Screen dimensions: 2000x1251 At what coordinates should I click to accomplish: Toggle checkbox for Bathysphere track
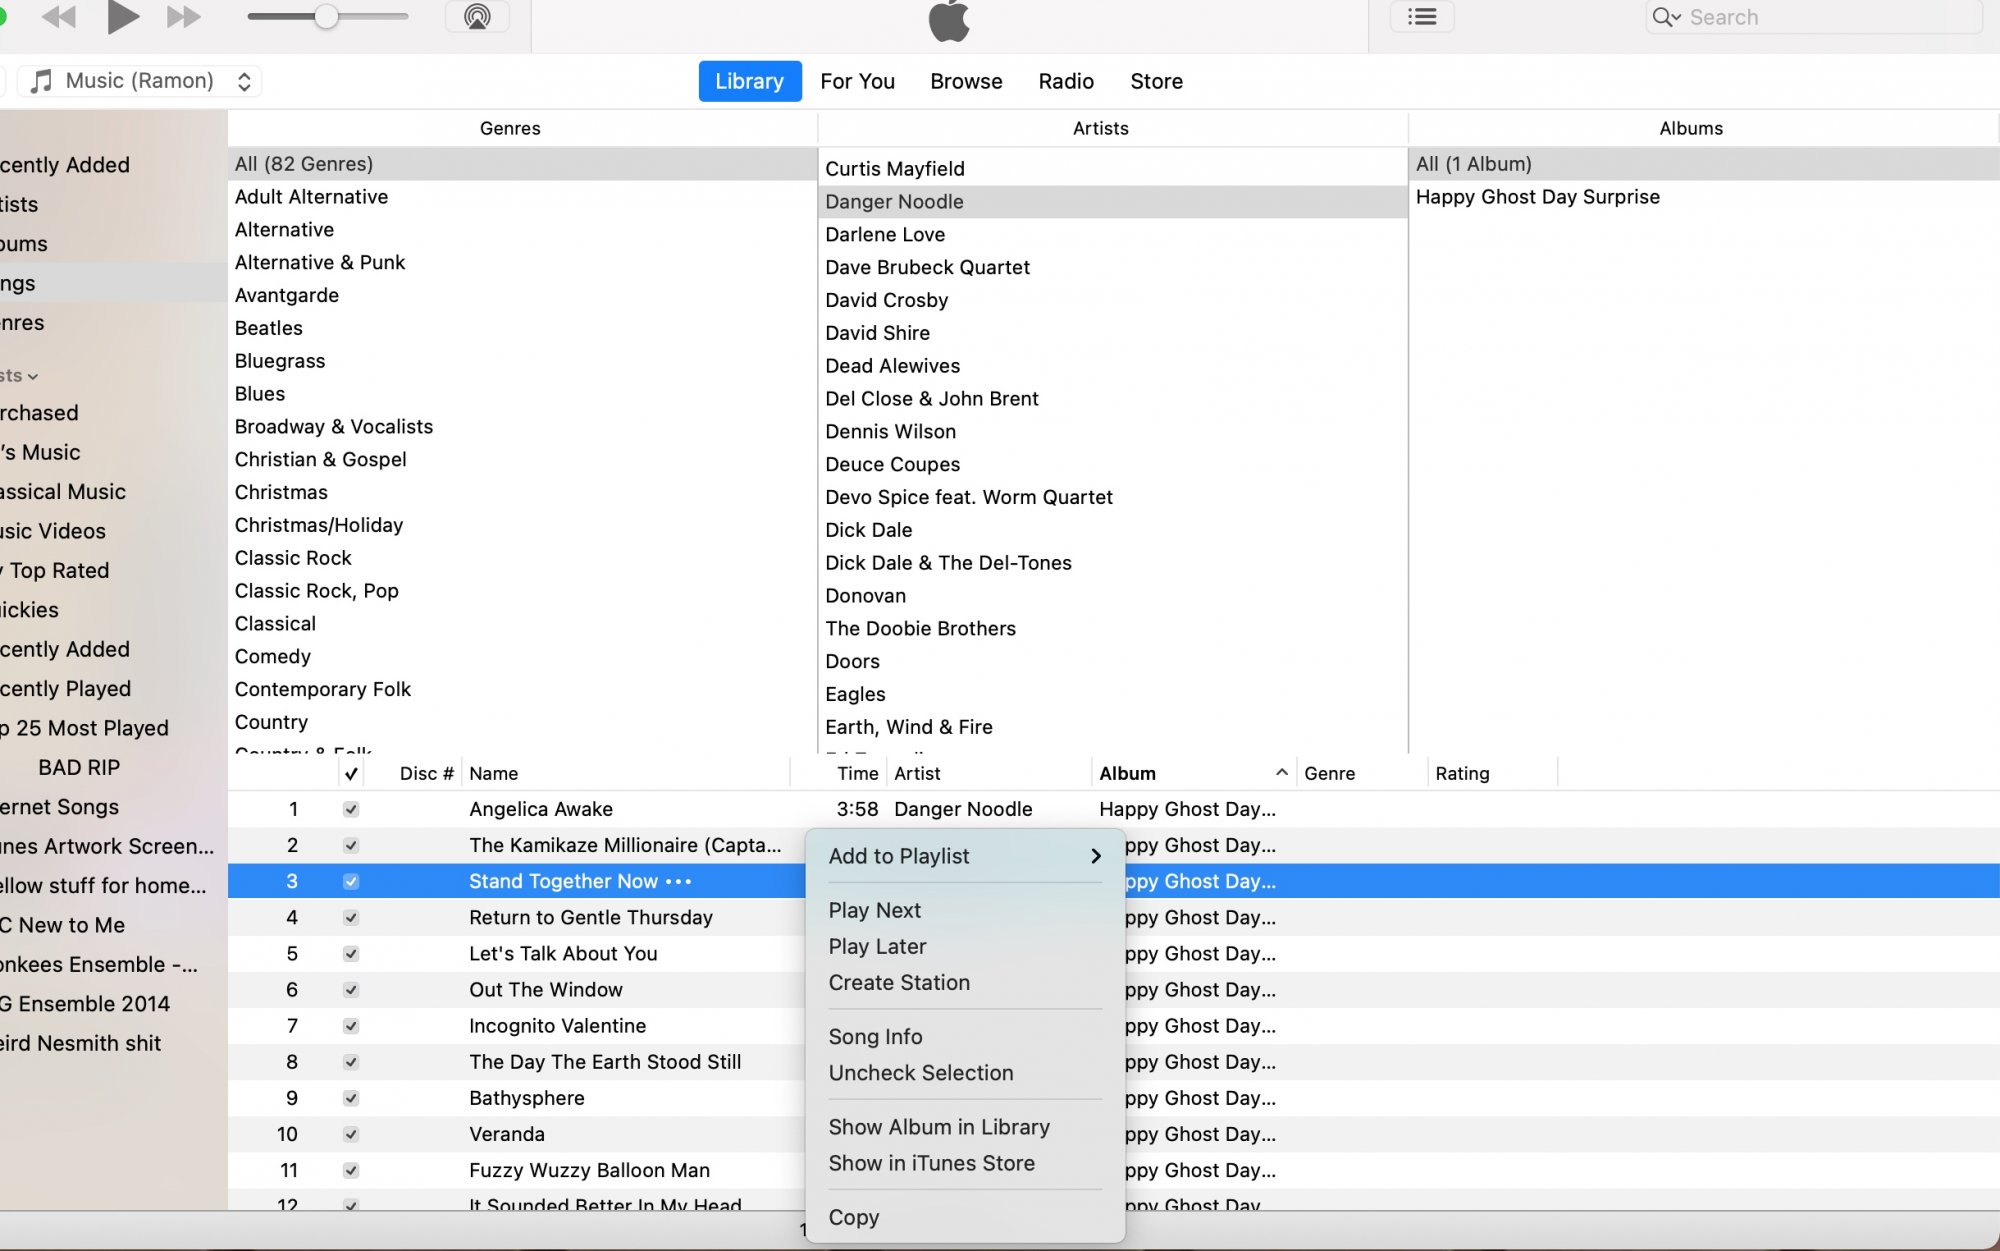351,1098
